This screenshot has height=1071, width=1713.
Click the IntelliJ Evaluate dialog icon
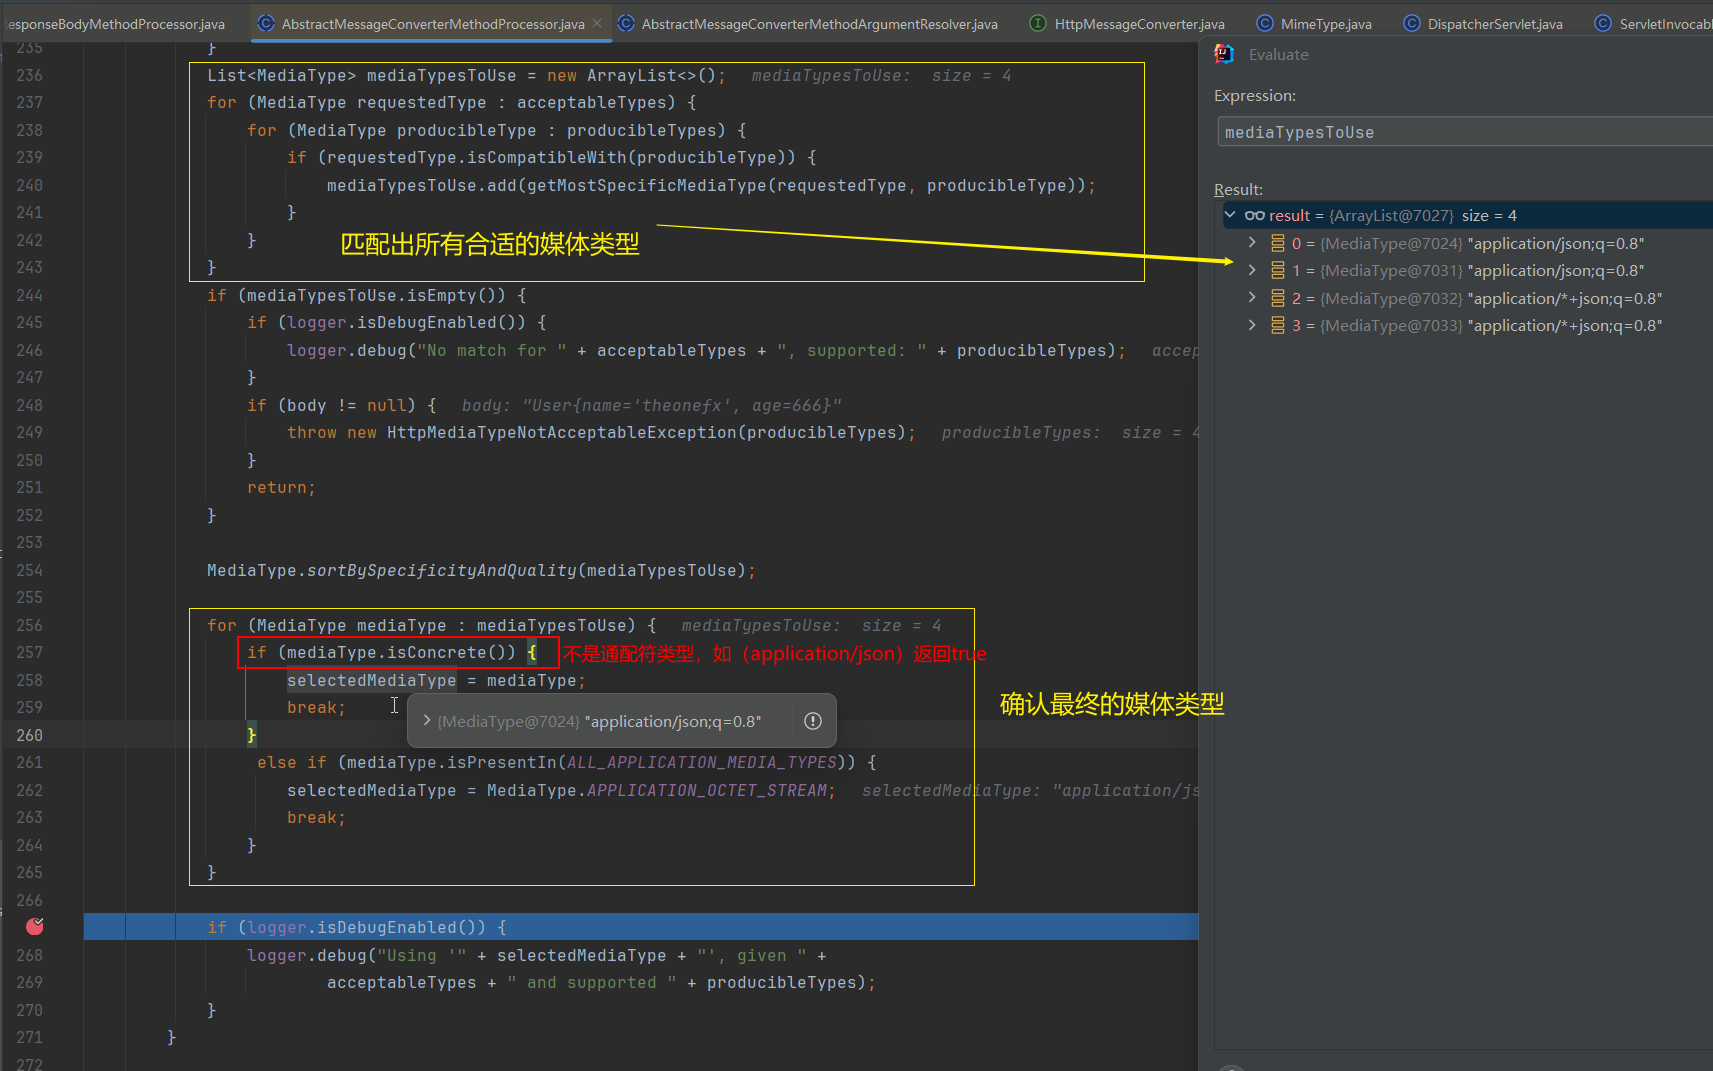point(1224,54)
